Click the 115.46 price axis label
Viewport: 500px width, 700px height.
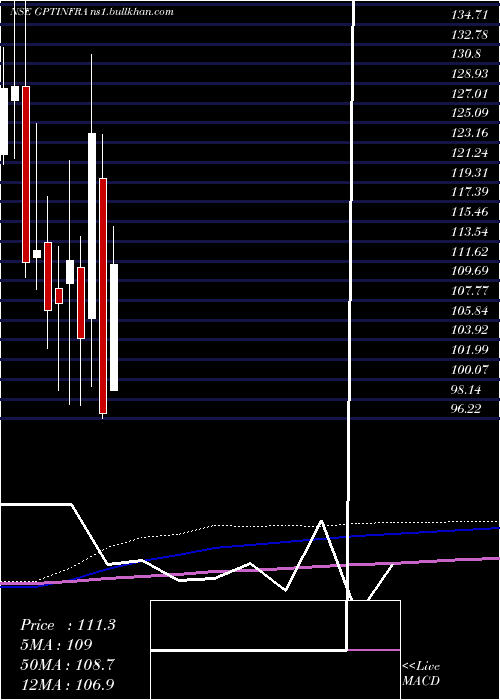pos(469,212)
